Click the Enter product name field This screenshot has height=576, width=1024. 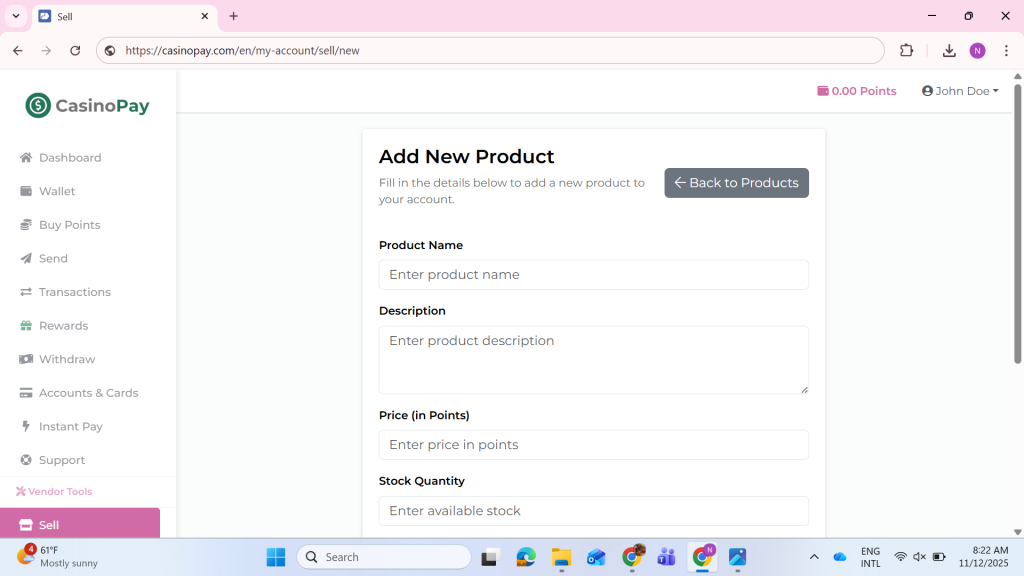[x=593, y=274]
